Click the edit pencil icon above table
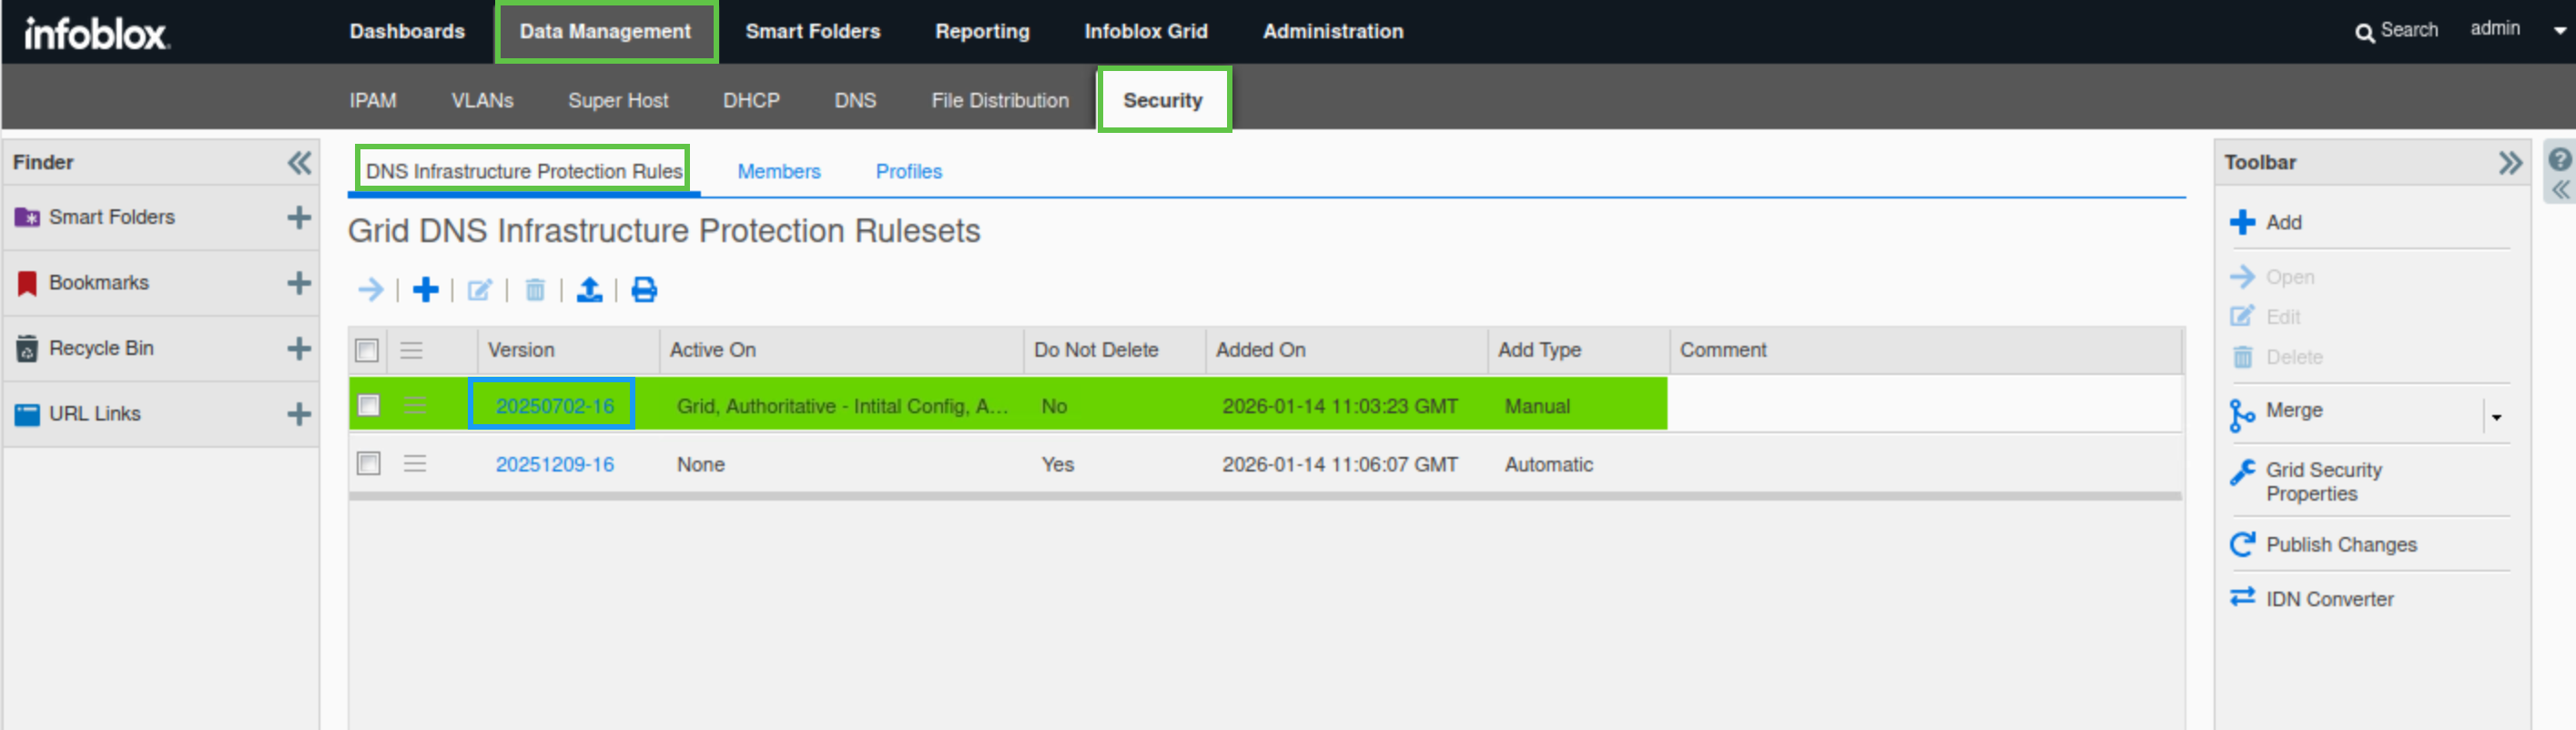 click(480, 290)
